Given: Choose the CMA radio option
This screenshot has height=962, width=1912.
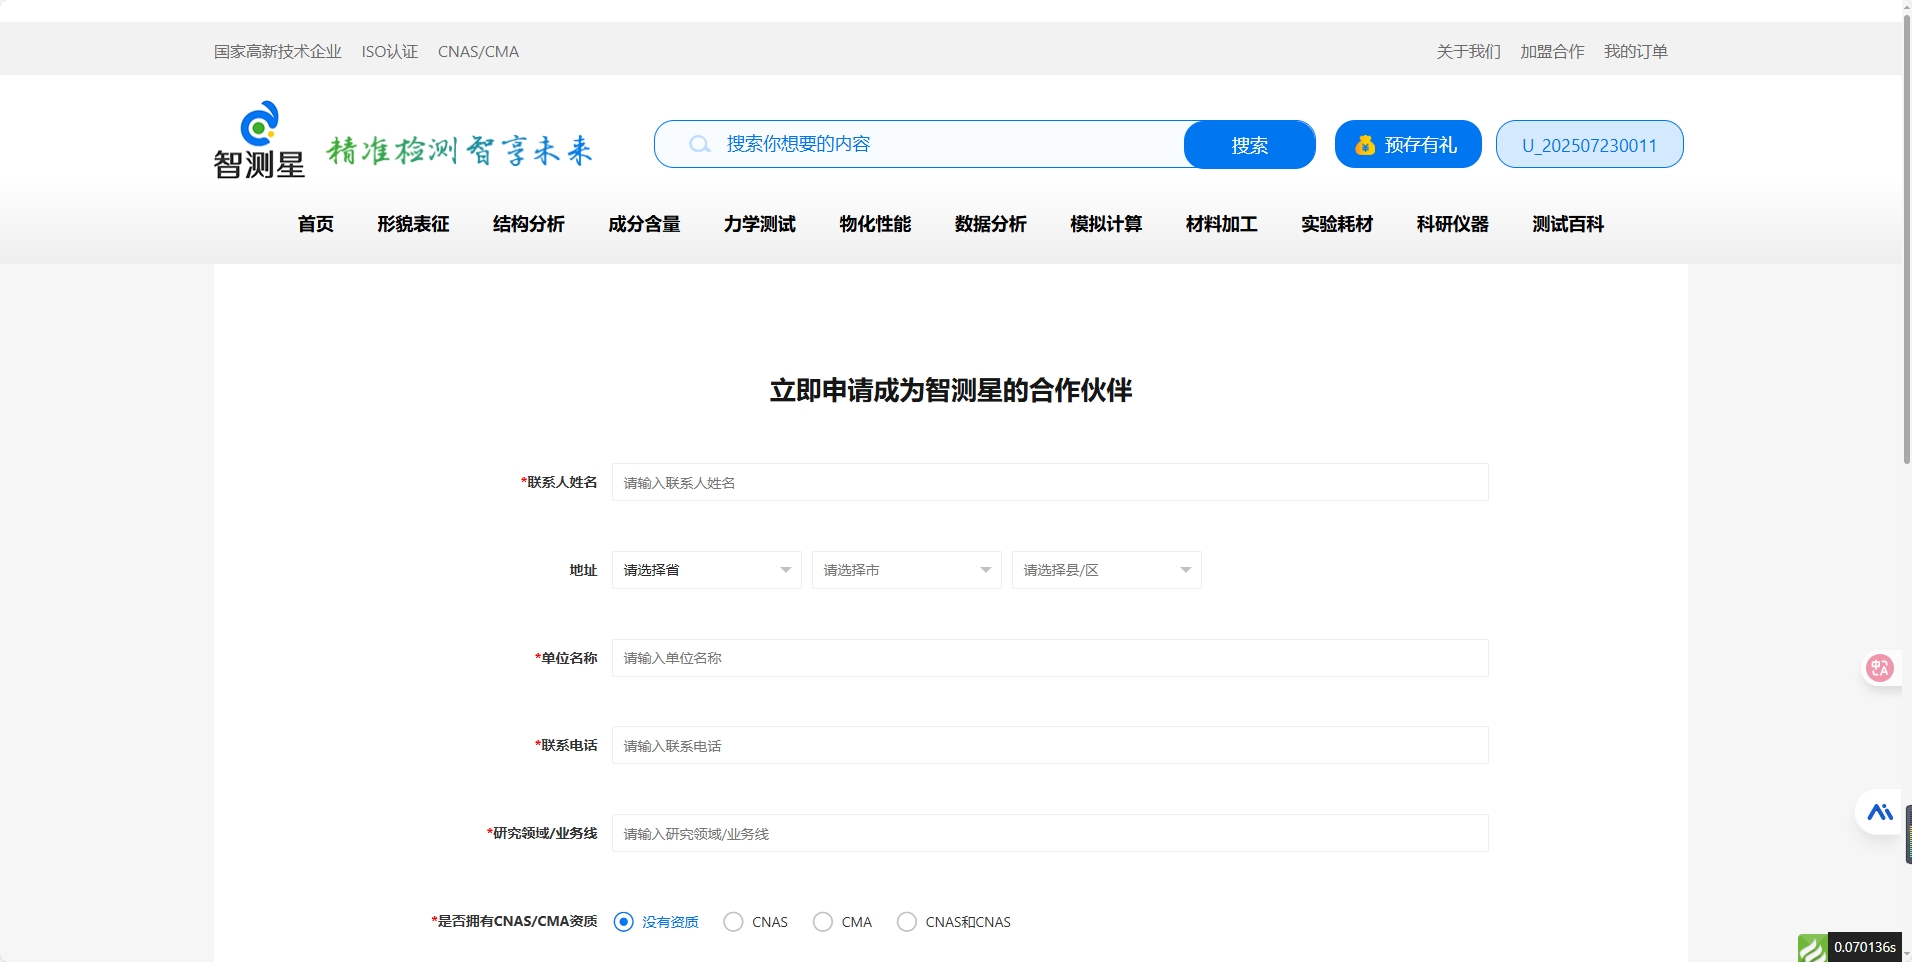Looking at the screenshot, I should pyautogui.click(x=822, y=922).
